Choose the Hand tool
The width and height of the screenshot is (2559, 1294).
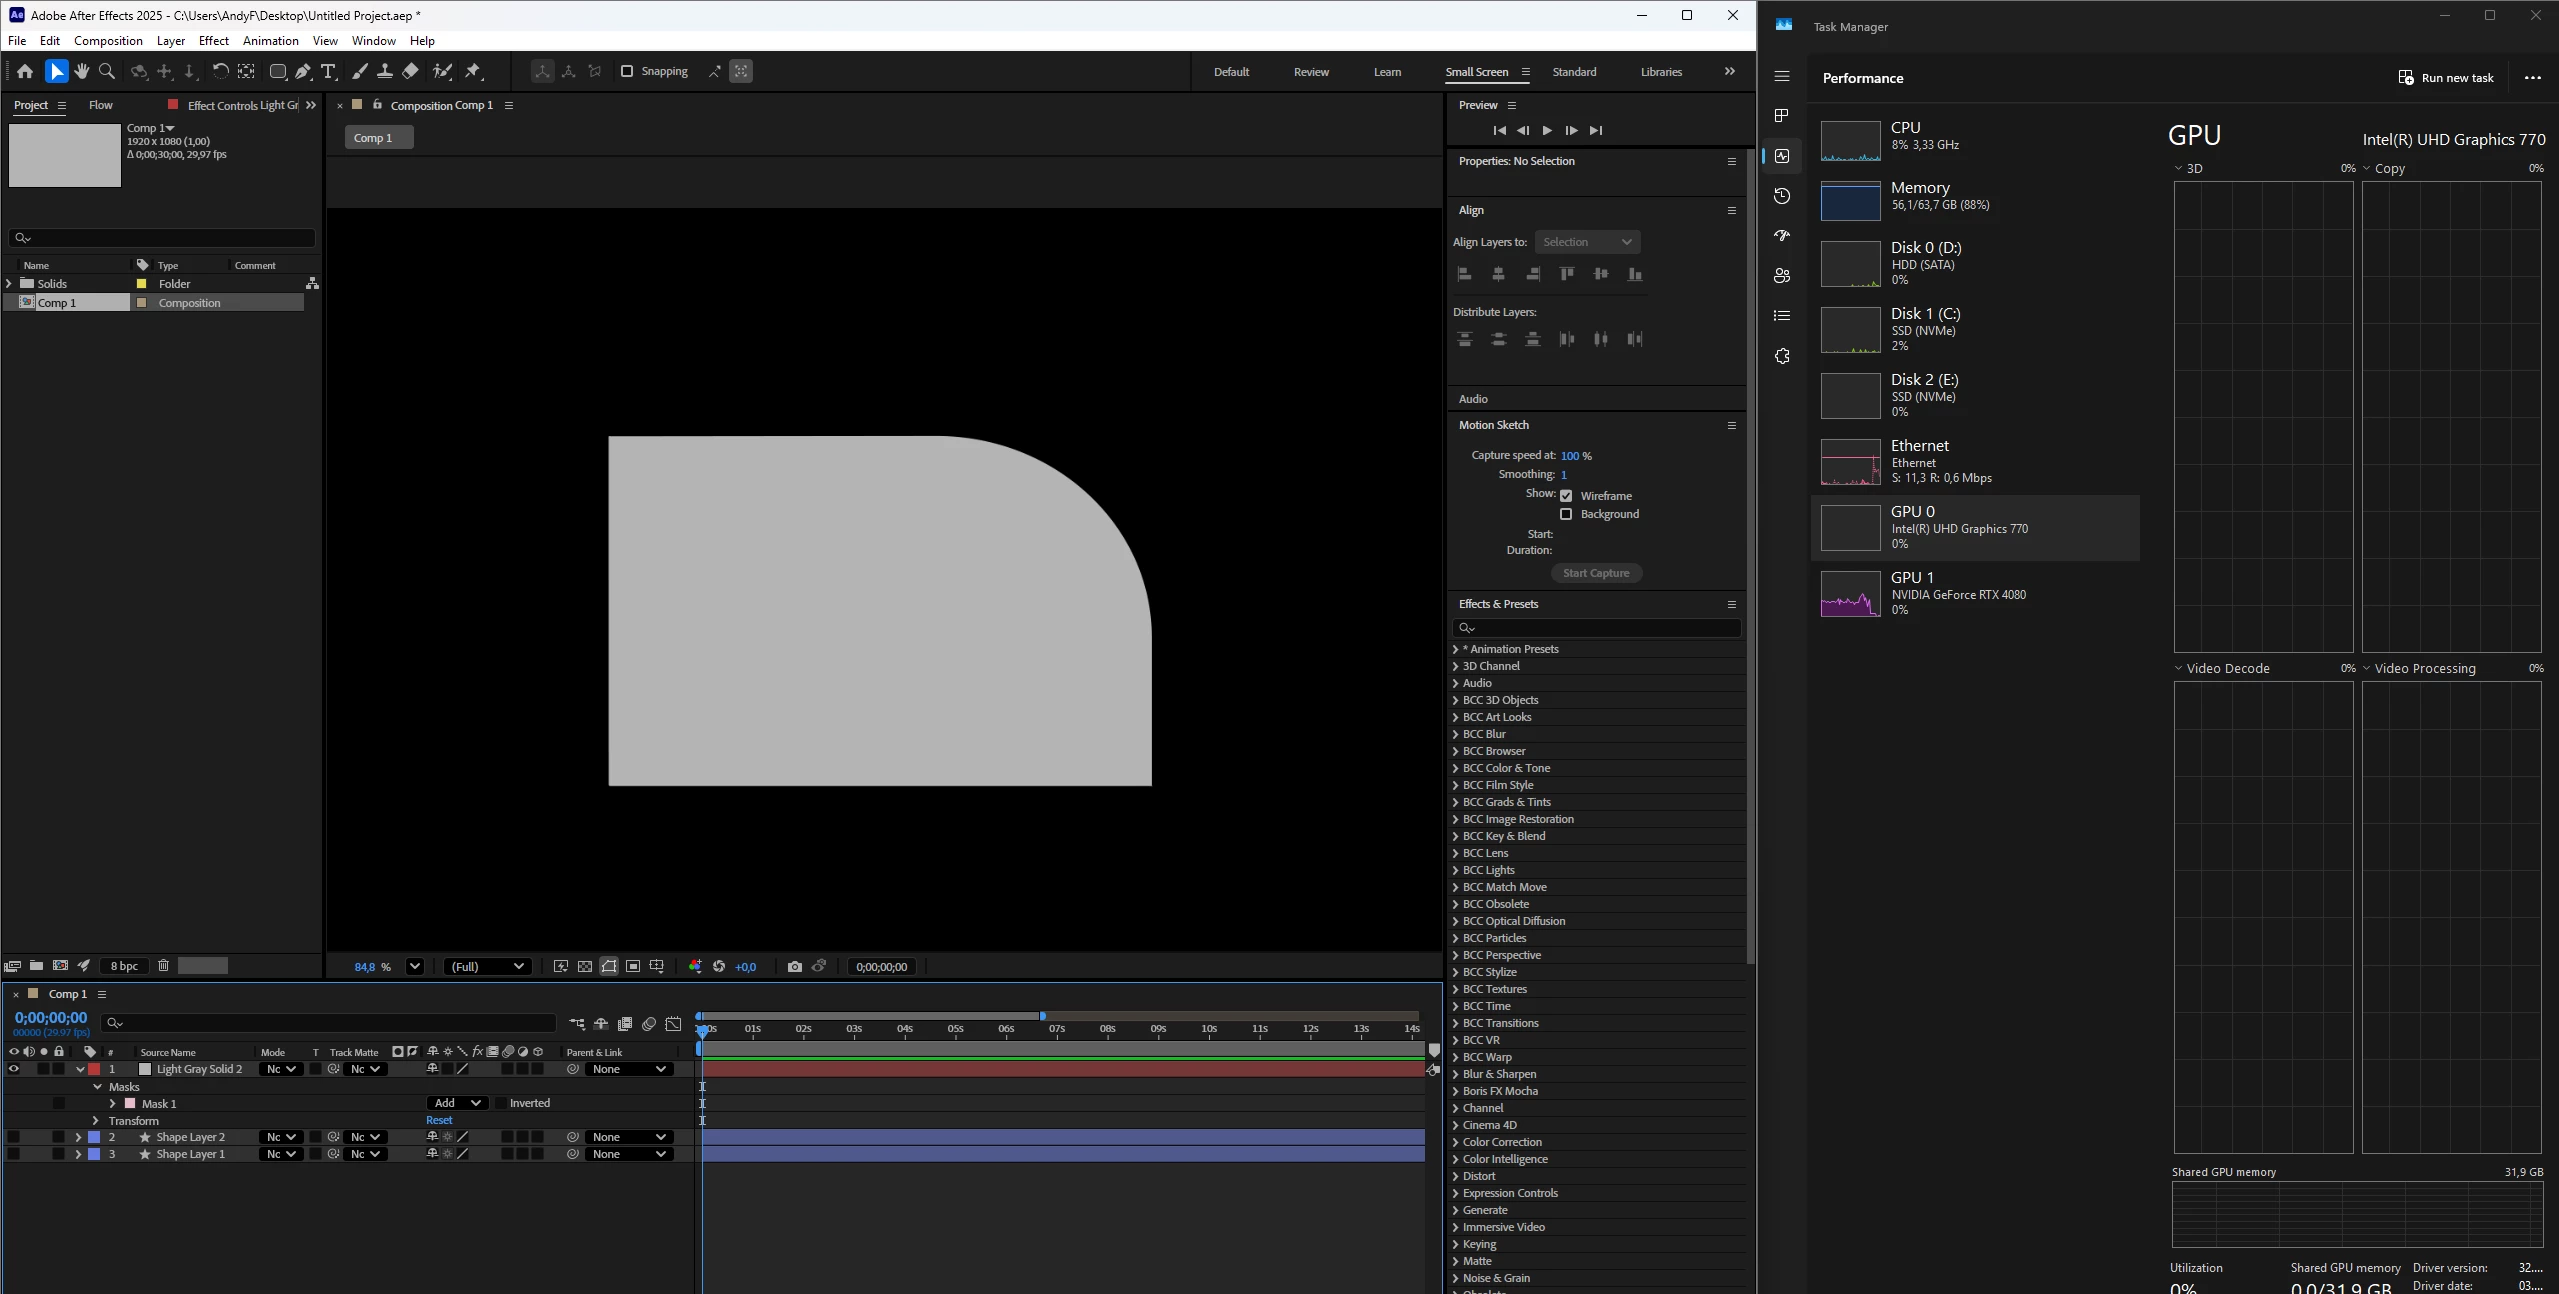(82, 71)
